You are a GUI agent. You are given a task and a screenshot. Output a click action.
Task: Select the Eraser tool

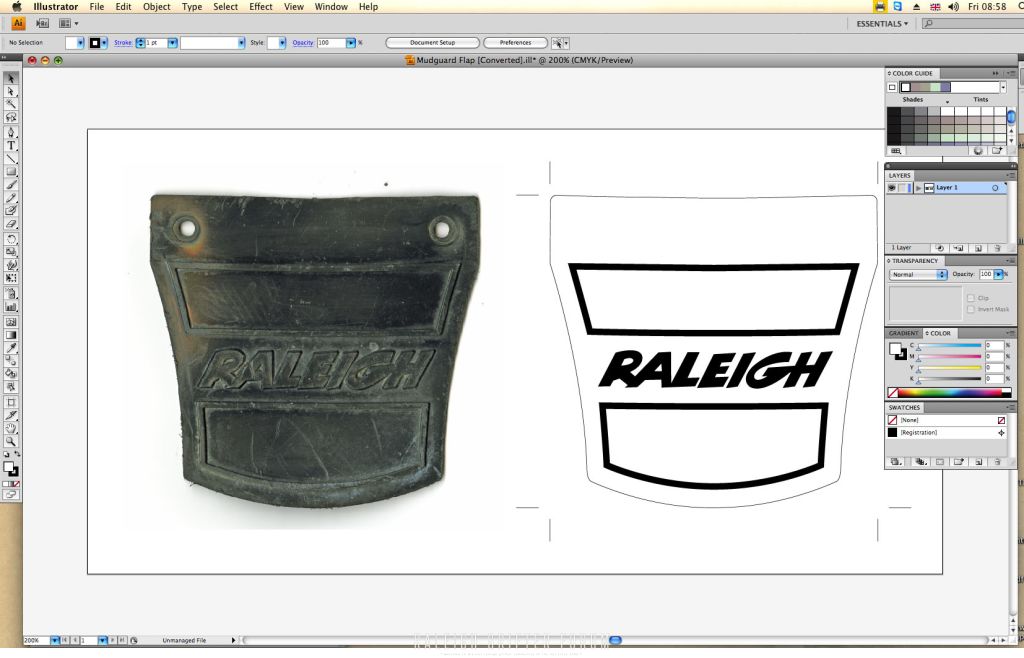(10, 224)
